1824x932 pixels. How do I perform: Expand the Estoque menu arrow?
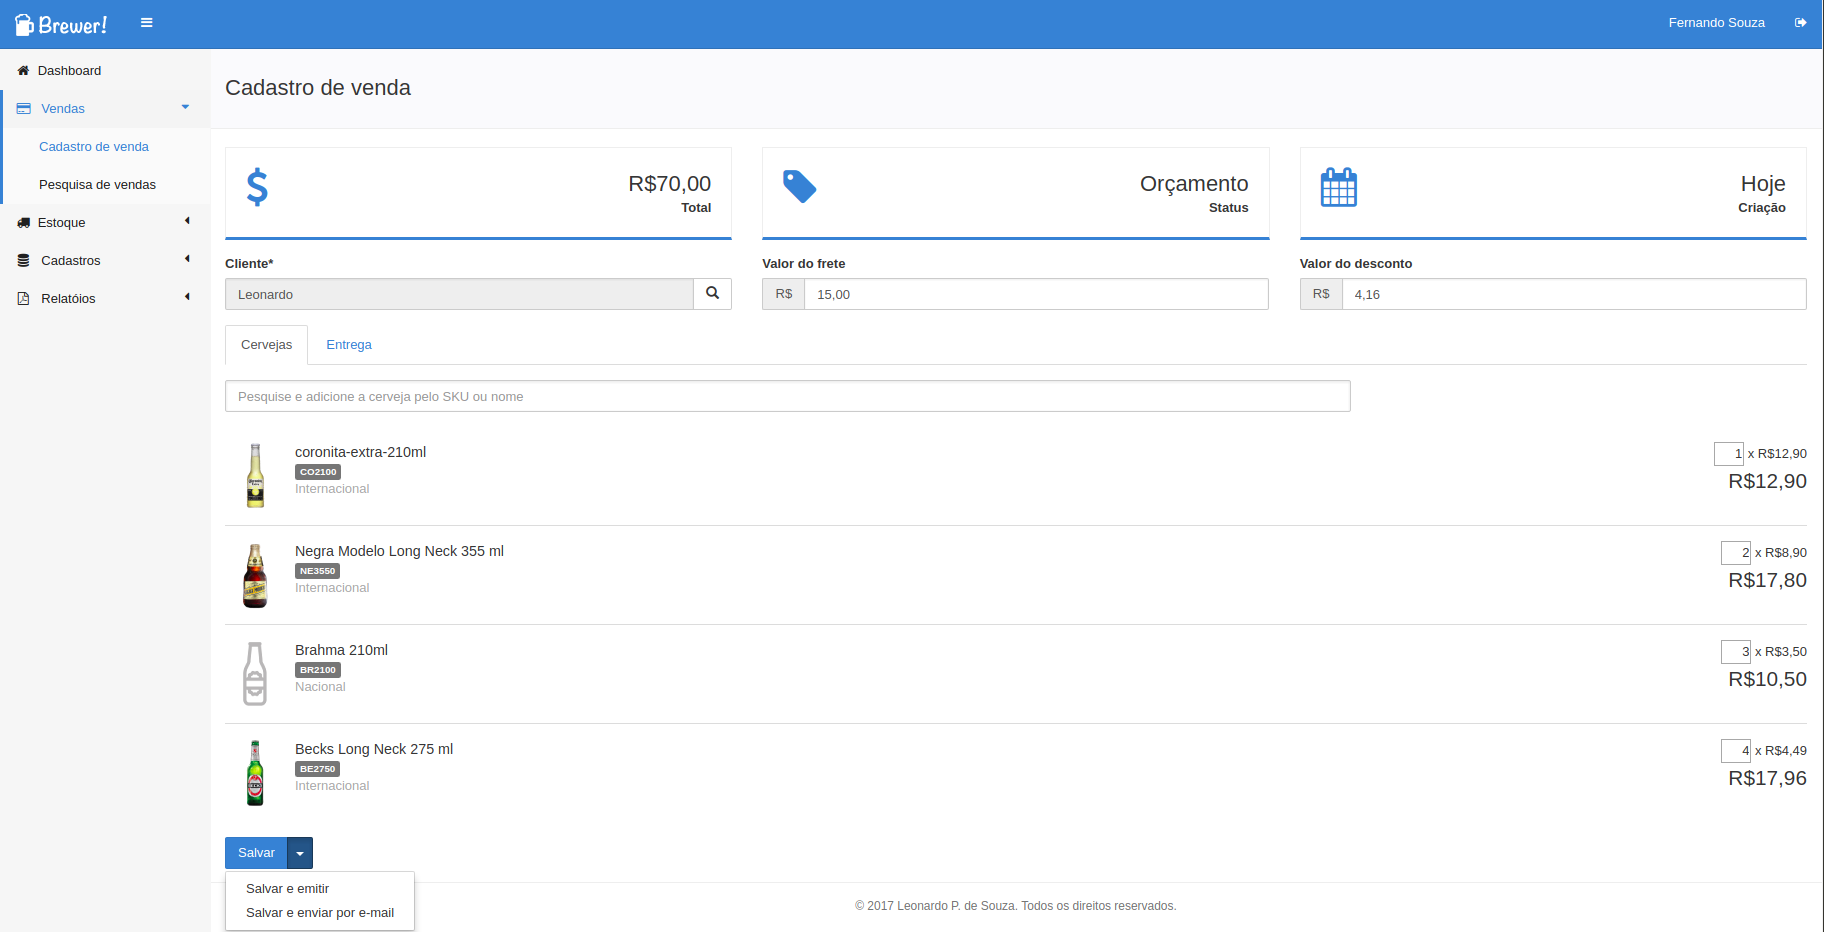pyautogui.click(x=187, y=221)
